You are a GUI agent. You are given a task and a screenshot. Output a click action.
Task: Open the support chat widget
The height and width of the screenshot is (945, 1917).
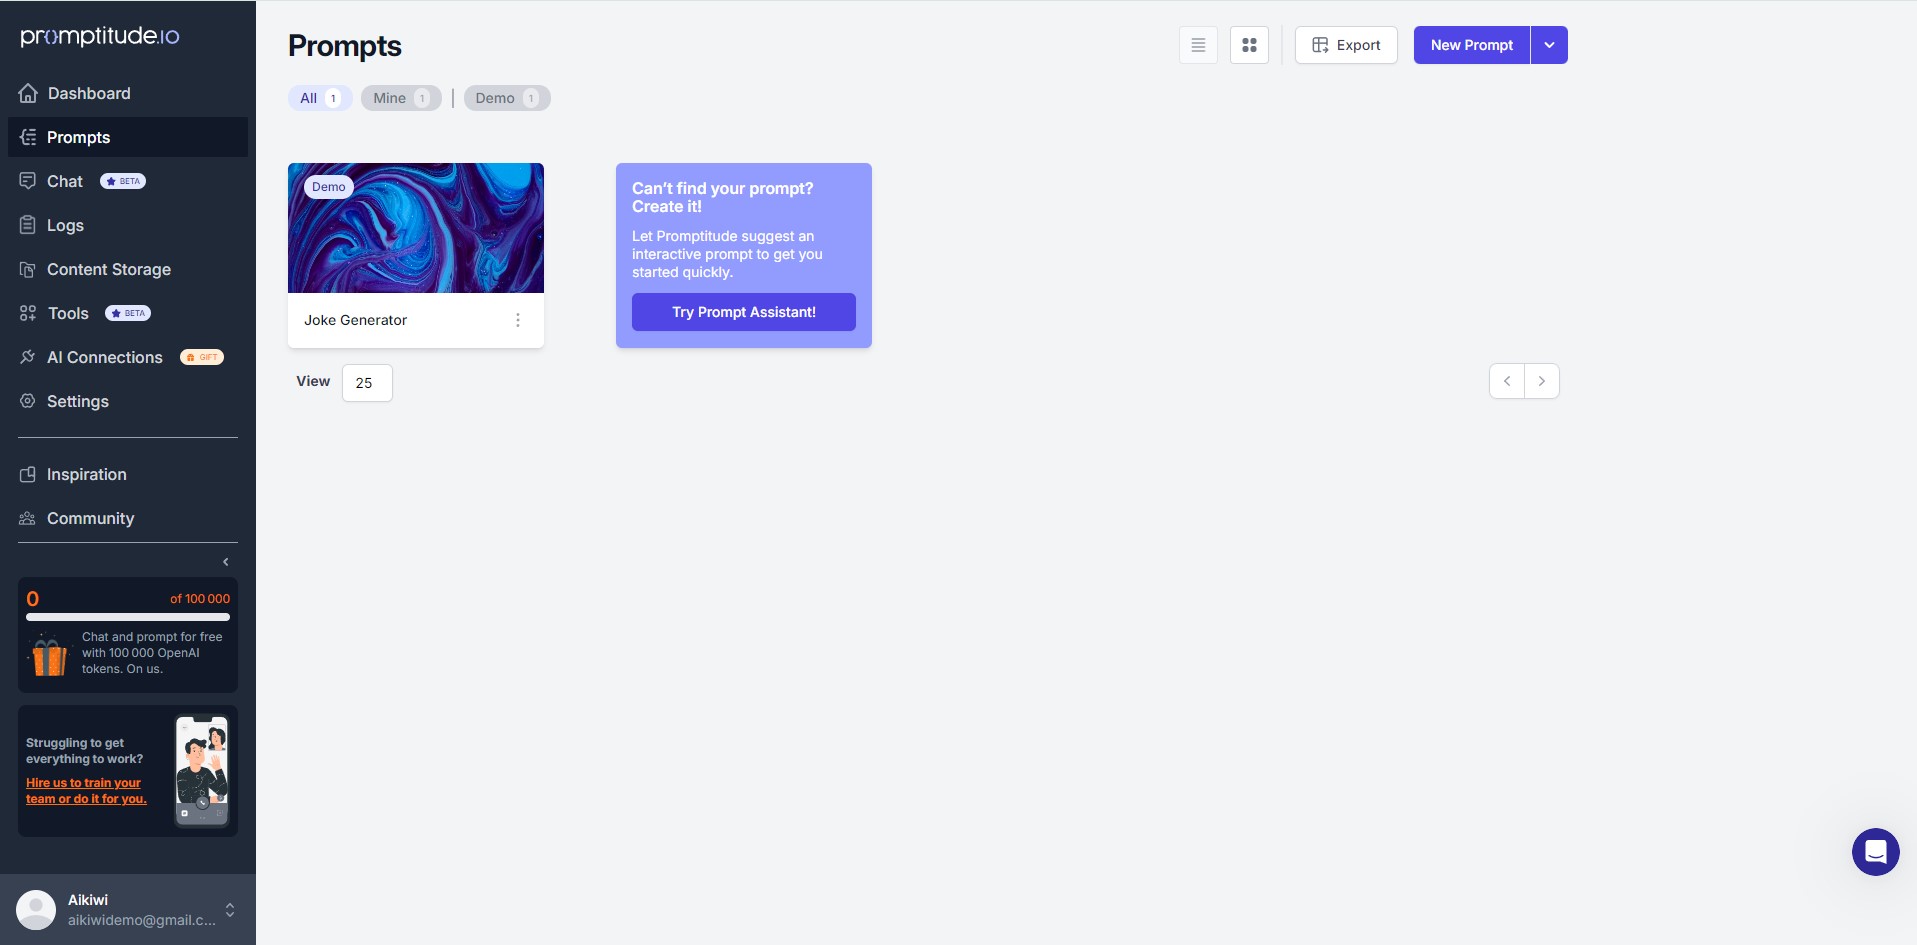coord(1876,852)
